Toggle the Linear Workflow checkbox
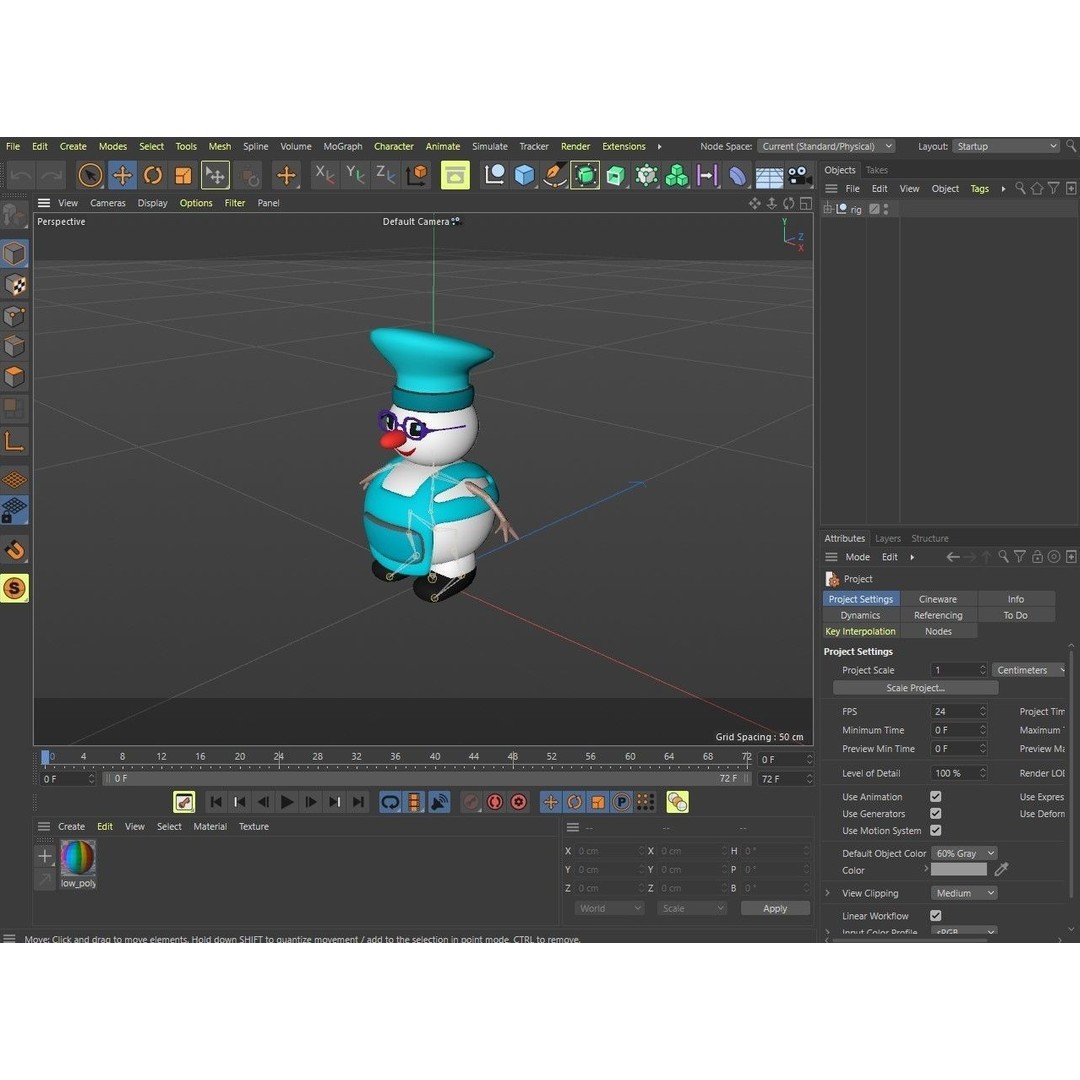This screenshot has height=1080, width=1080. click(935, 915)
